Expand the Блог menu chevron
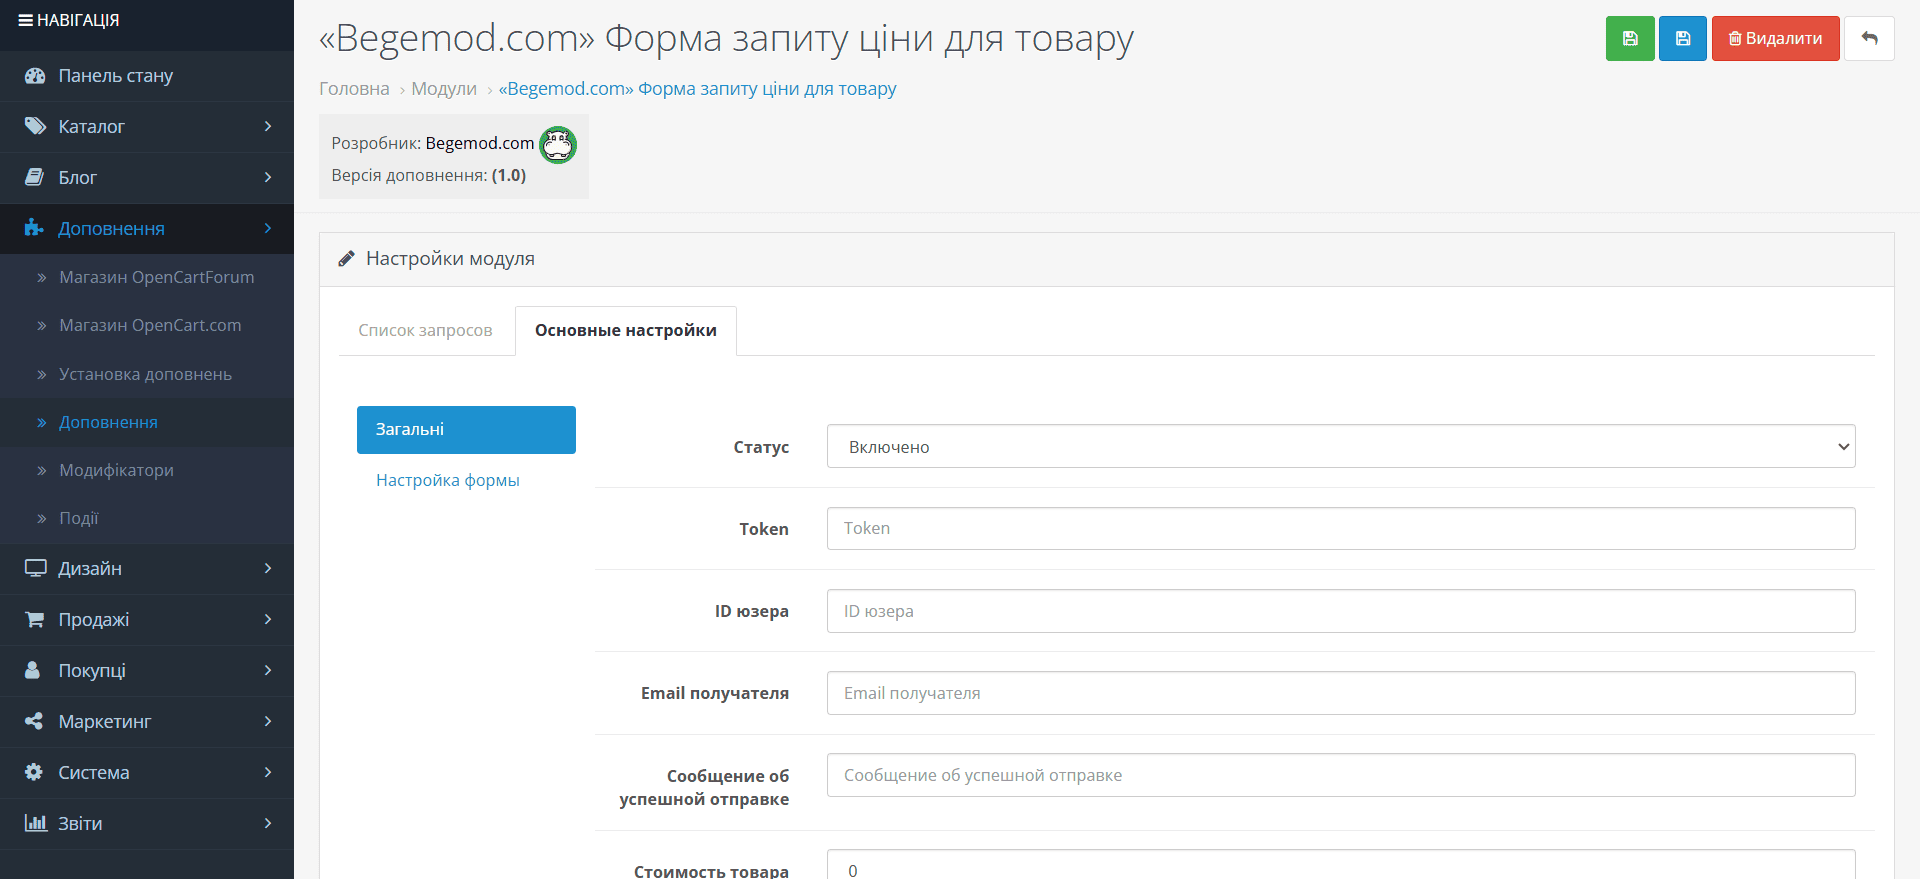 point(268,178)
